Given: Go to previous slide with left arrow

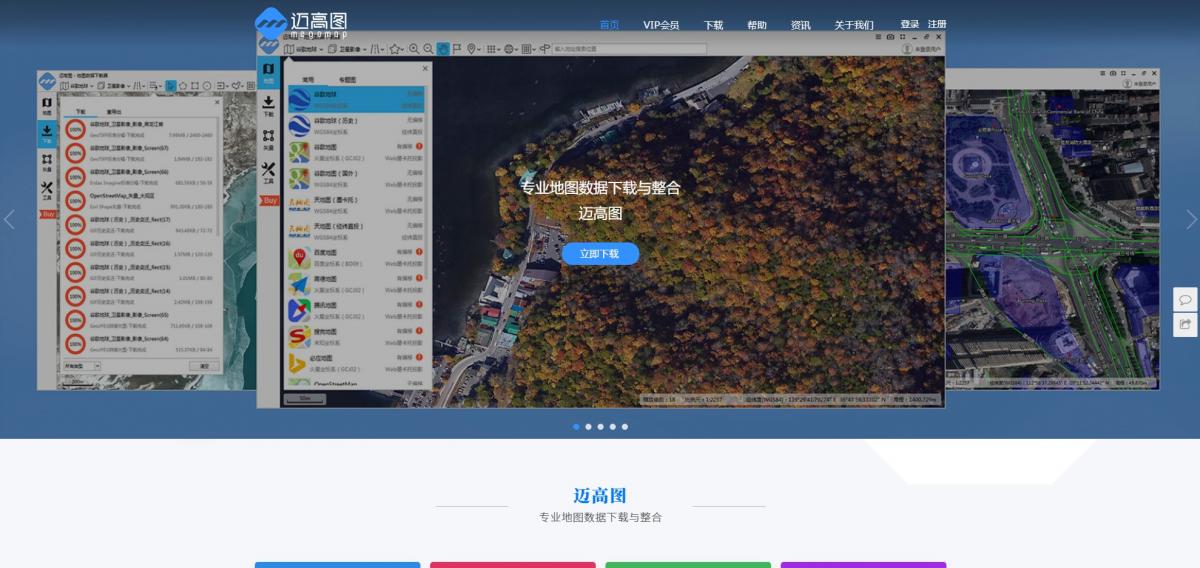Looking at the screenshot, I should (10, 220).
